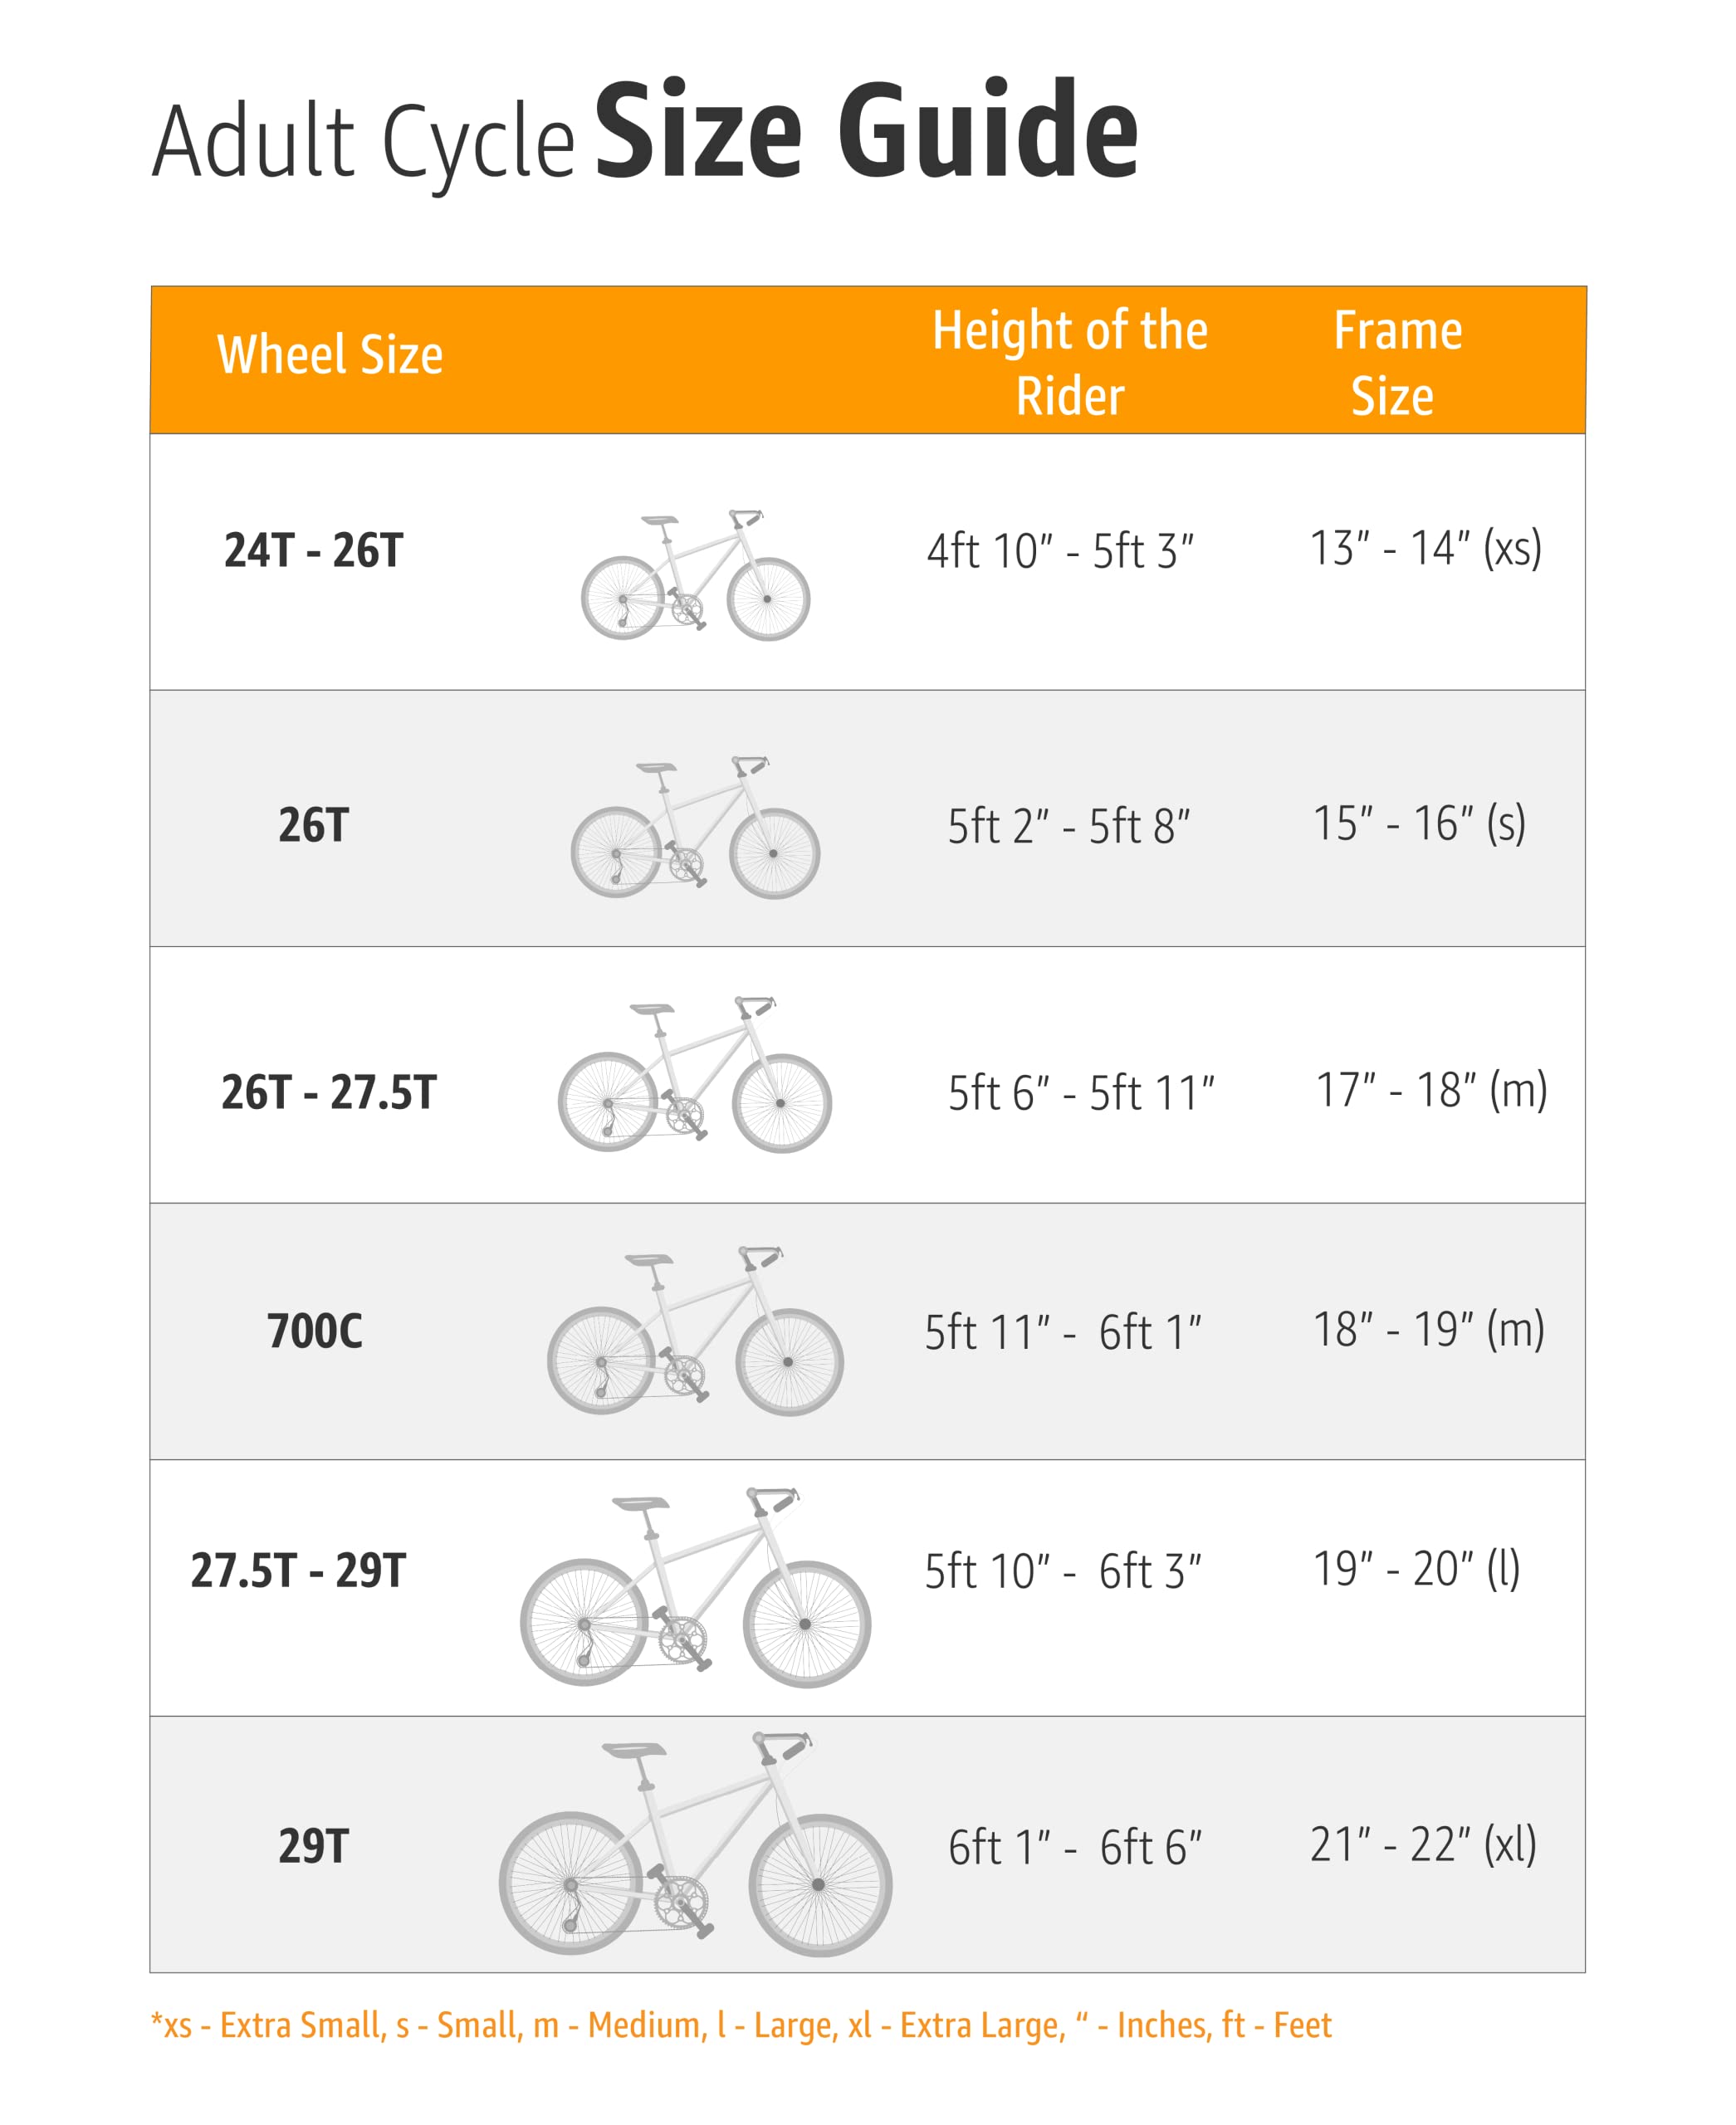The image size is (1736, 2125).
Task: Select rider height 5ft 6″ - 5ft 11″
Action: 1080,1093
